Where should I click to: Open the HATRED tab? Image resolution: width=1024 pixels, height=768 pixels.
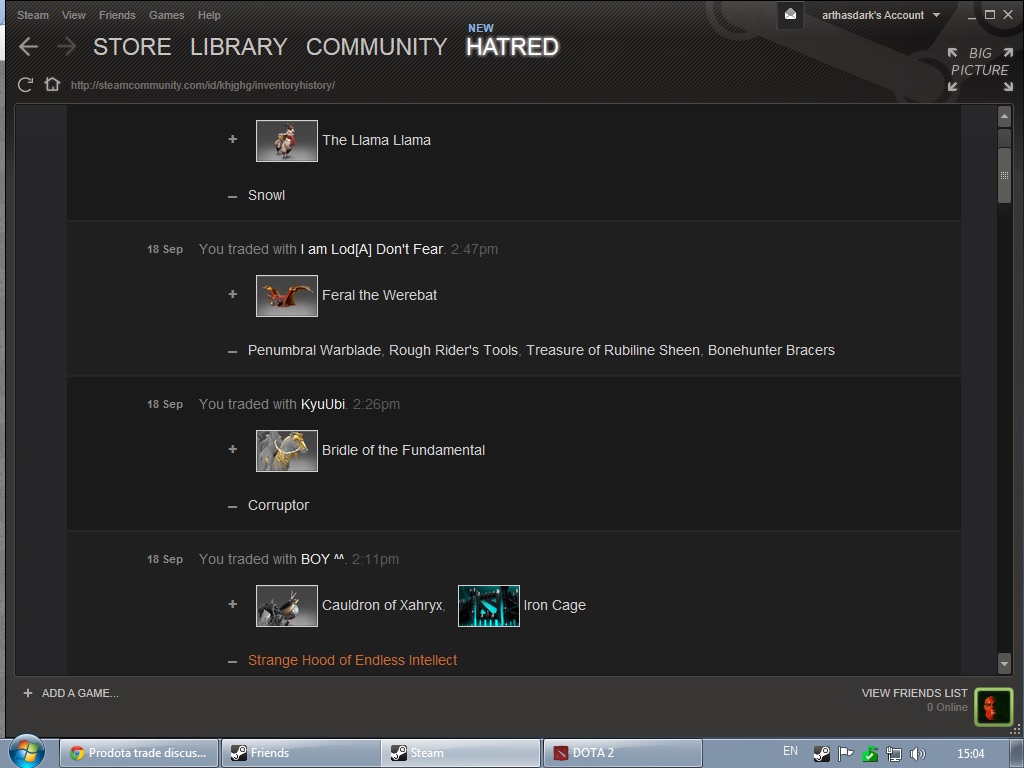click(513, 47)
